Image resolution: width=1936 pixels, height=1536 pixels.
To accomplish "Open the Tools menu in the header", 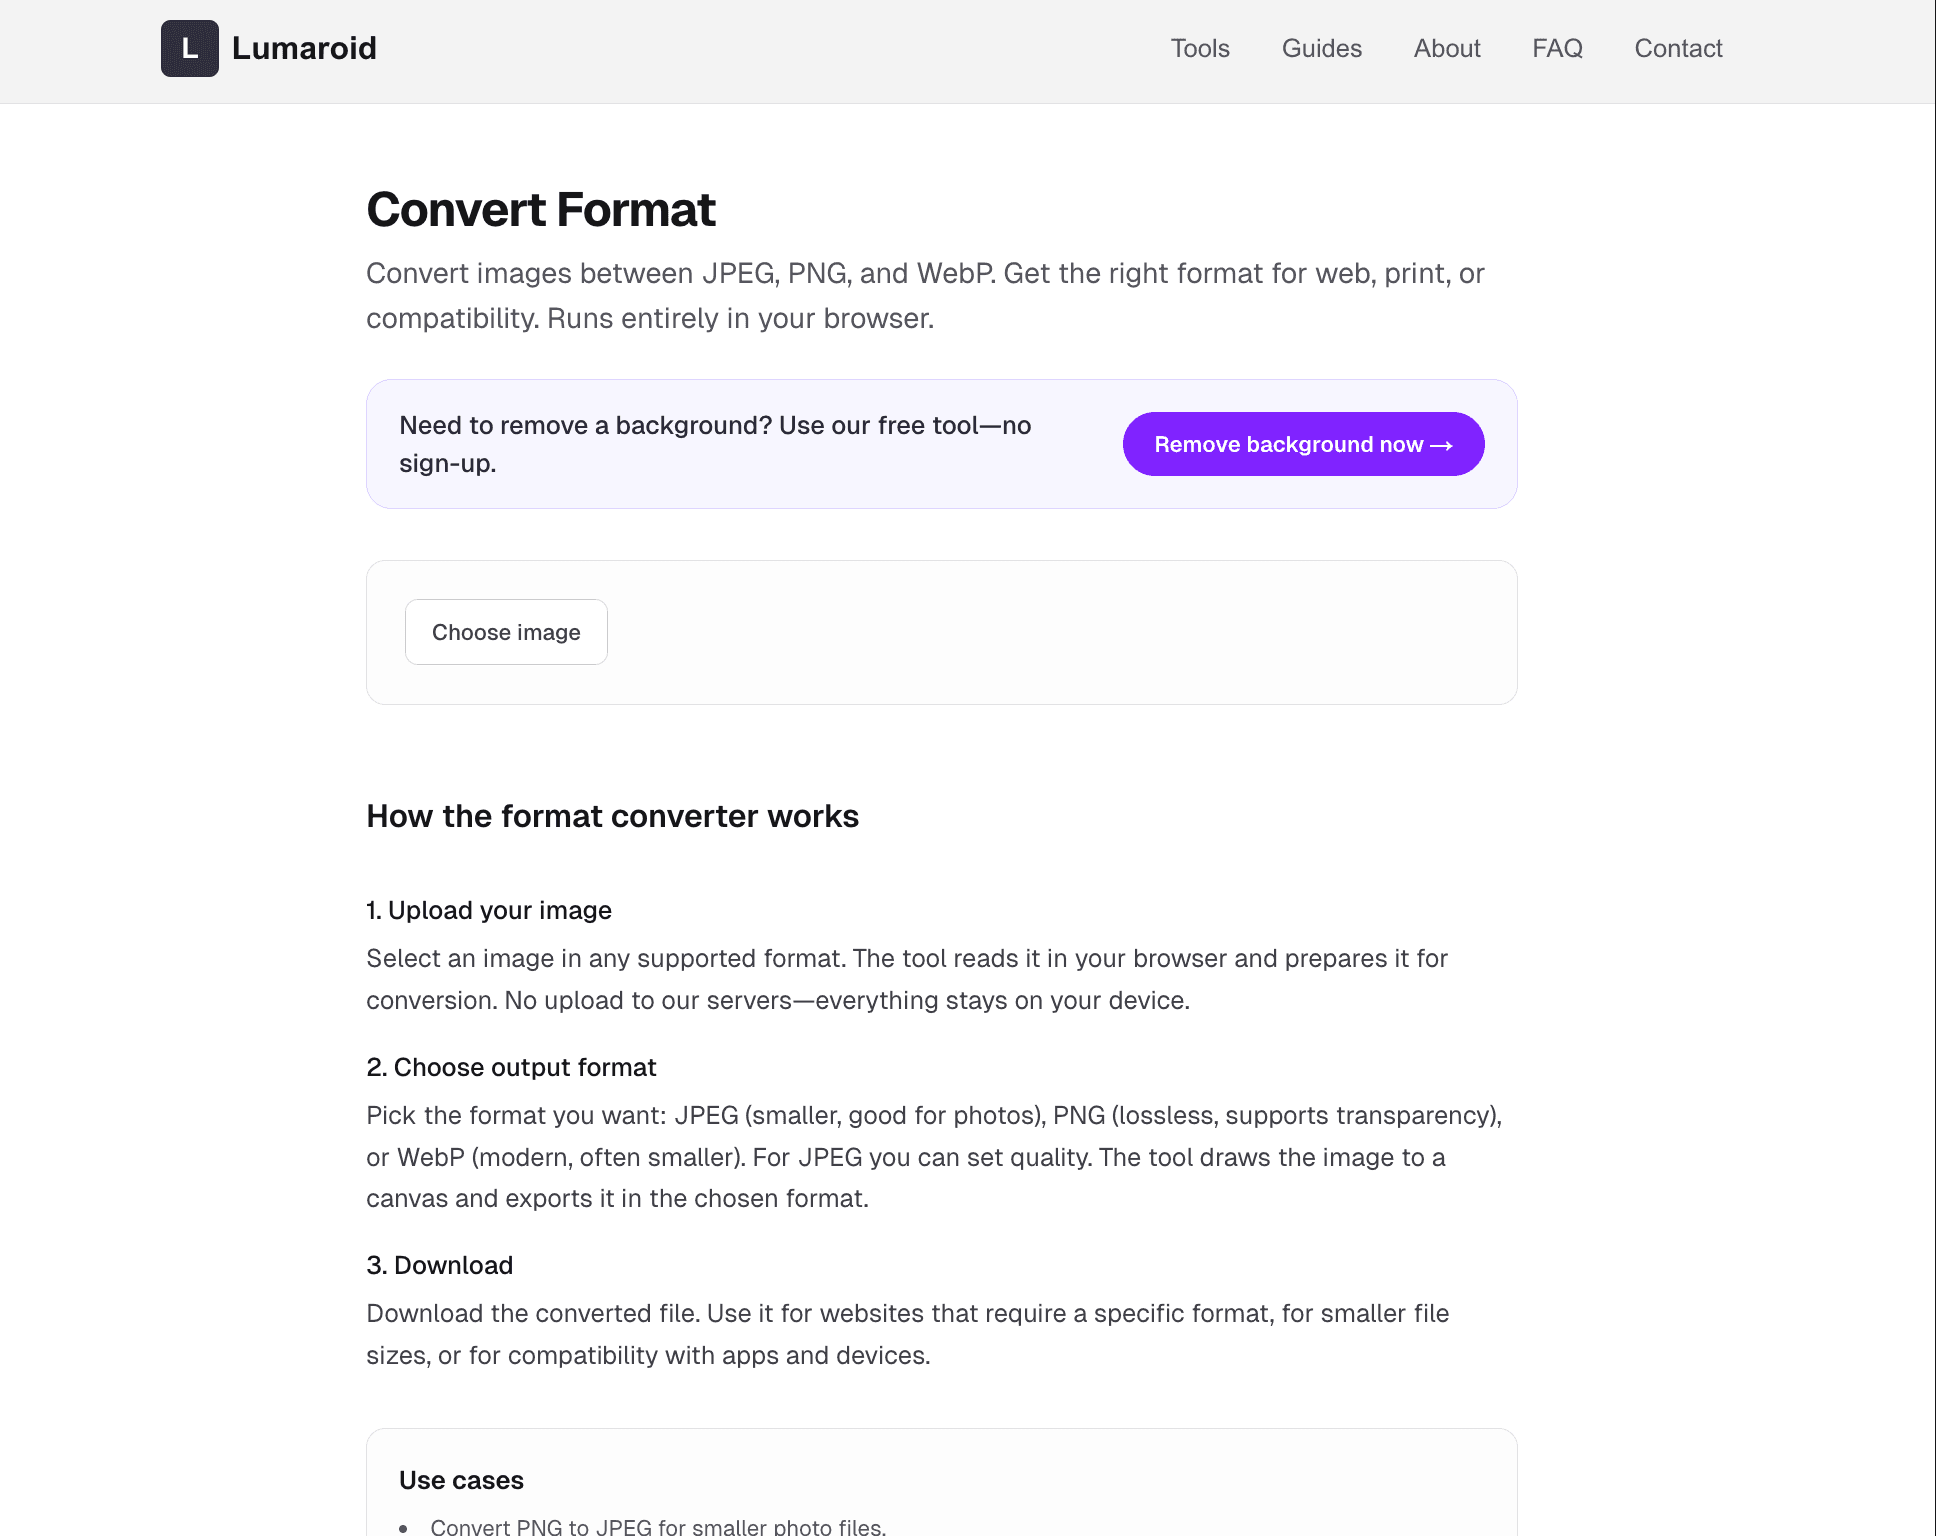I will pos(1200,48).
